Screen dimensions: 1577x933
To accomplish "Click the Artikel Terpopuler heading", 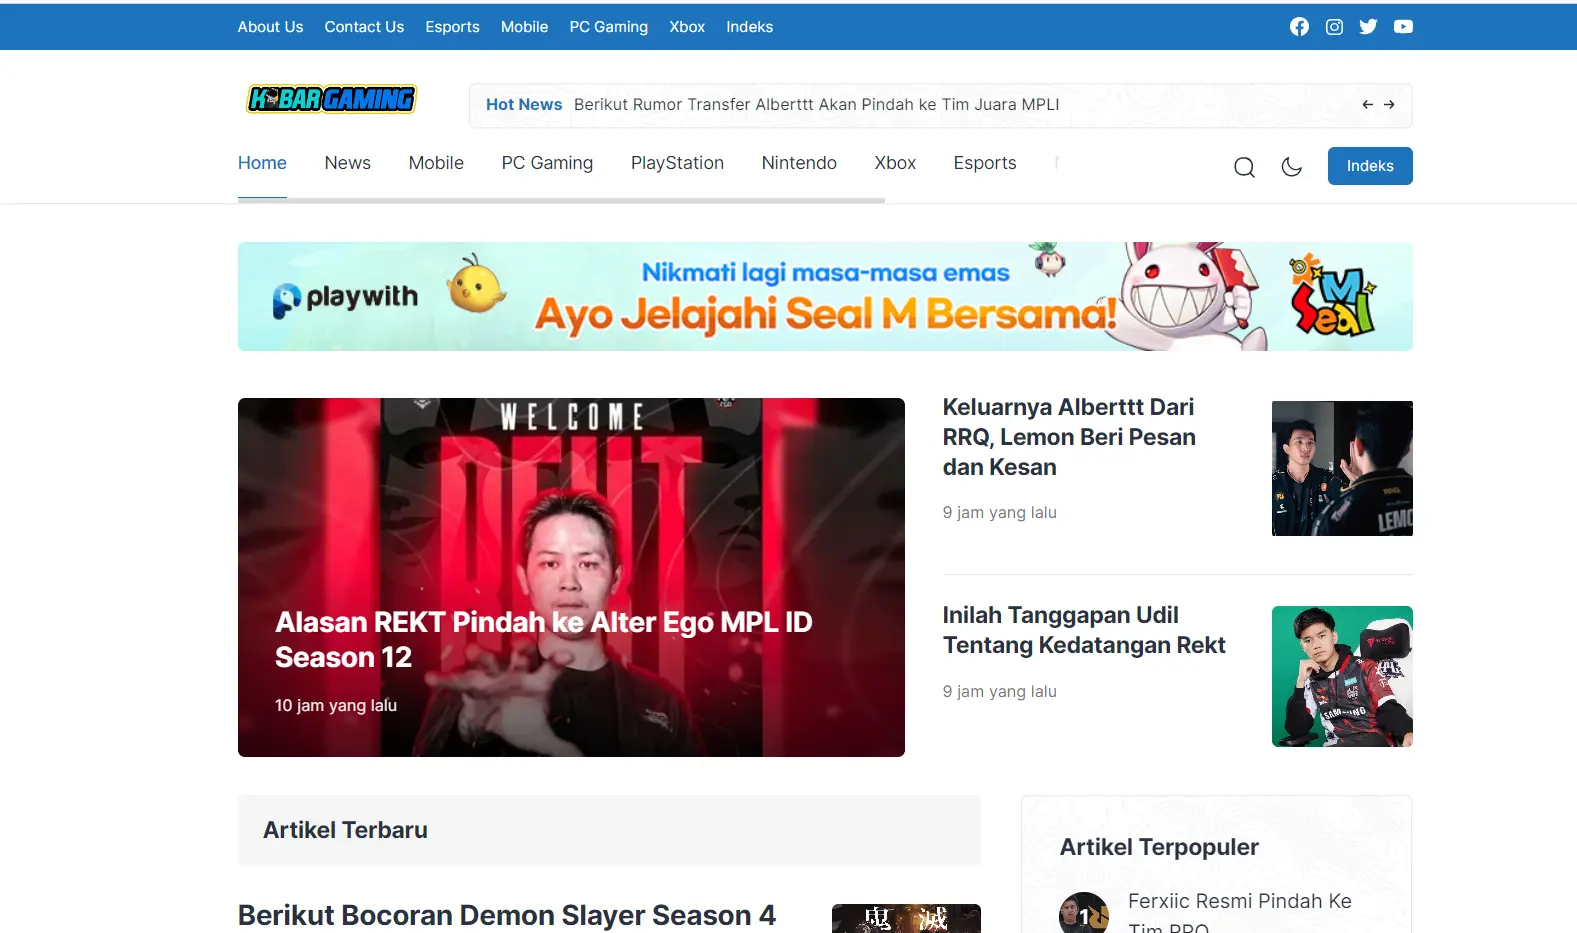I will [x=1159, y=847].
